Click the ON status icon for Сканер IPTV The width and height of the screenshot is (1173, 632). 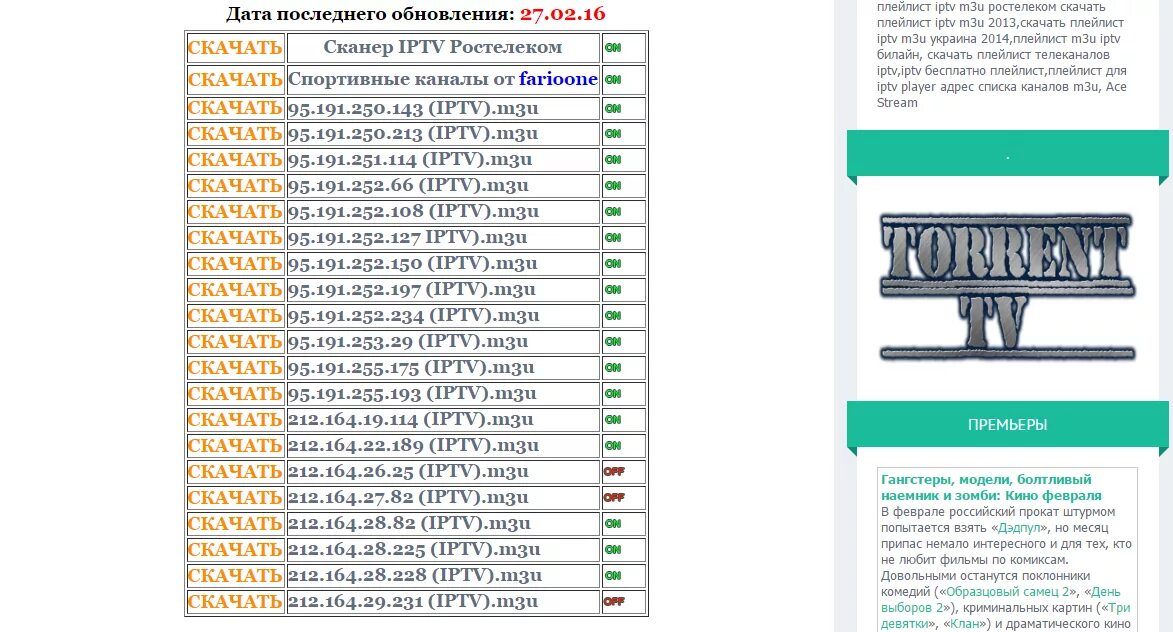point(613,48)
